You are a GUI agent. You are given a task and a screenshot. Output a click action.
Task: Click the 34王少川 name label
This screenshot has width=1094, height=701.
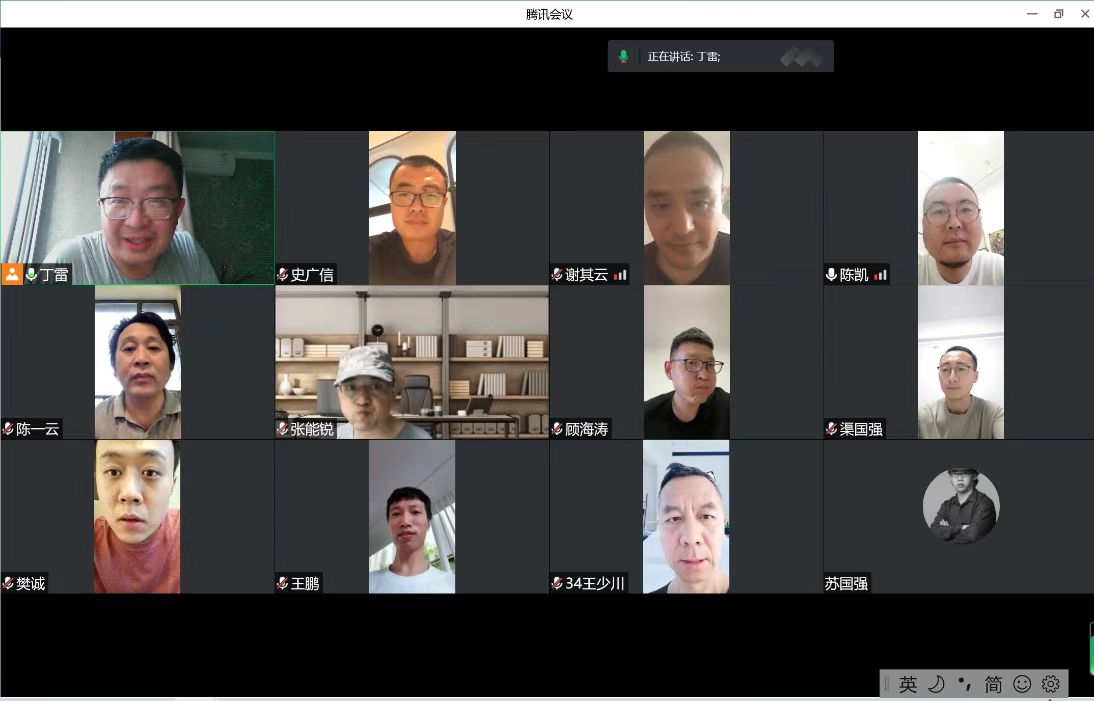(x=595, y=583)
